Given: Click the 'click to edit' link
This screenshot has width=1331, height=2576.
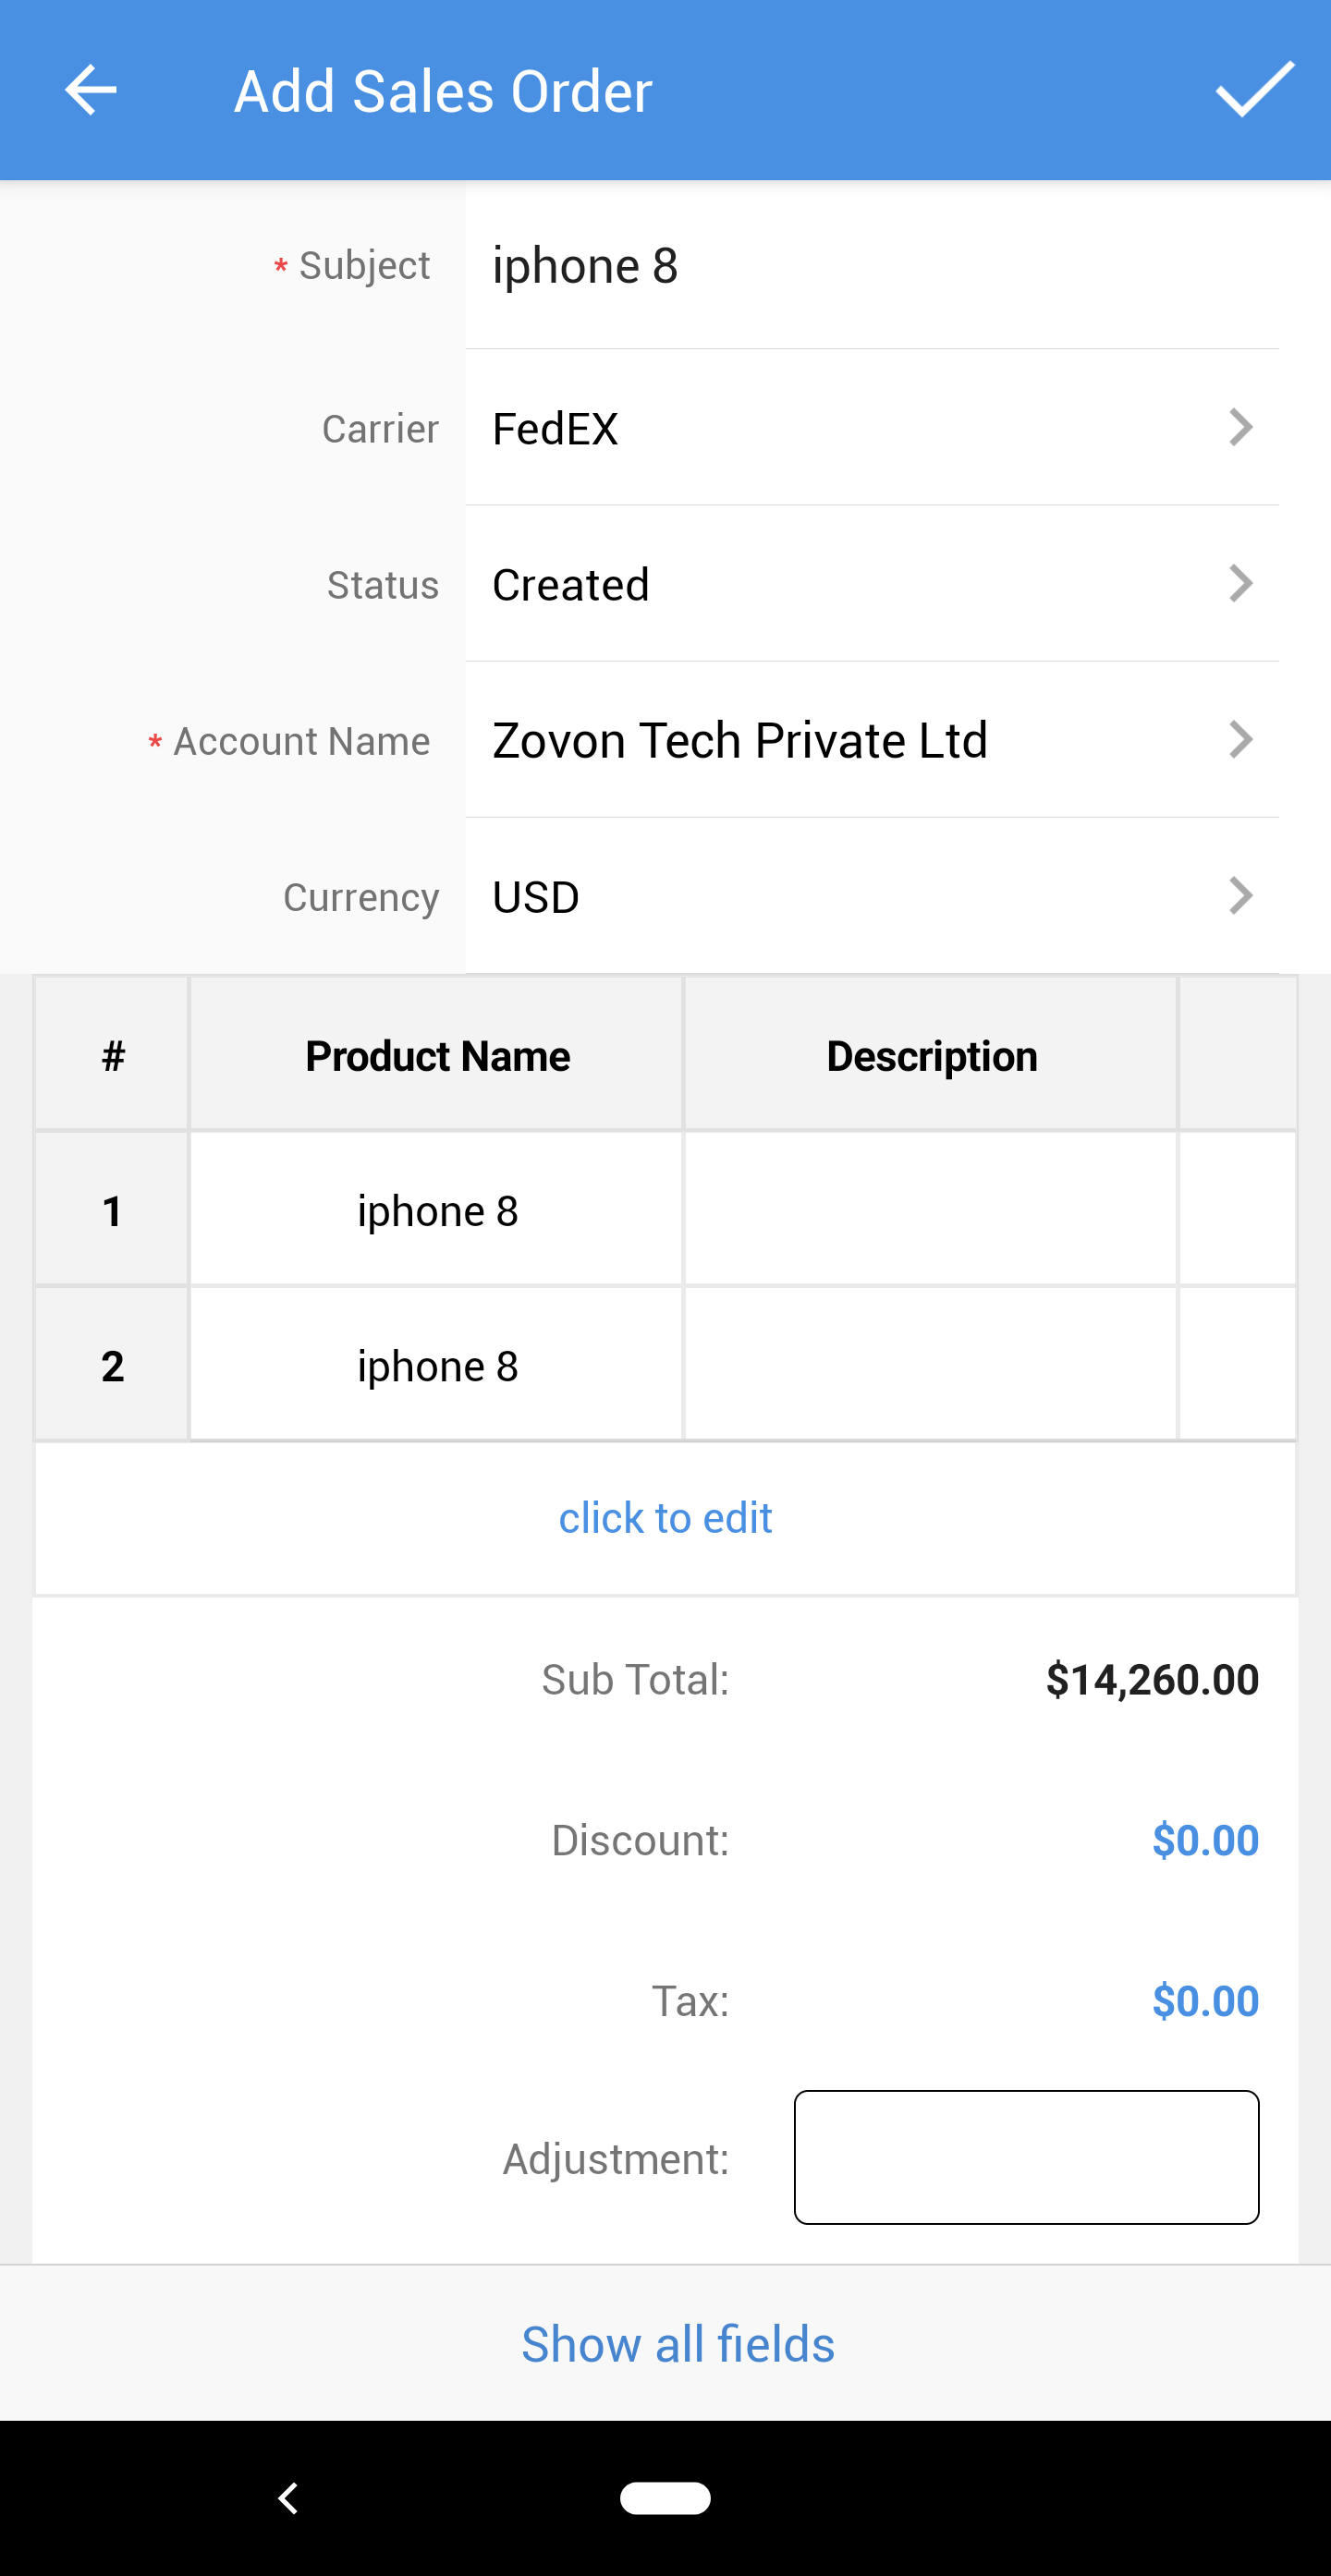Looking at the screenshot, I should tap(665, 1518).
